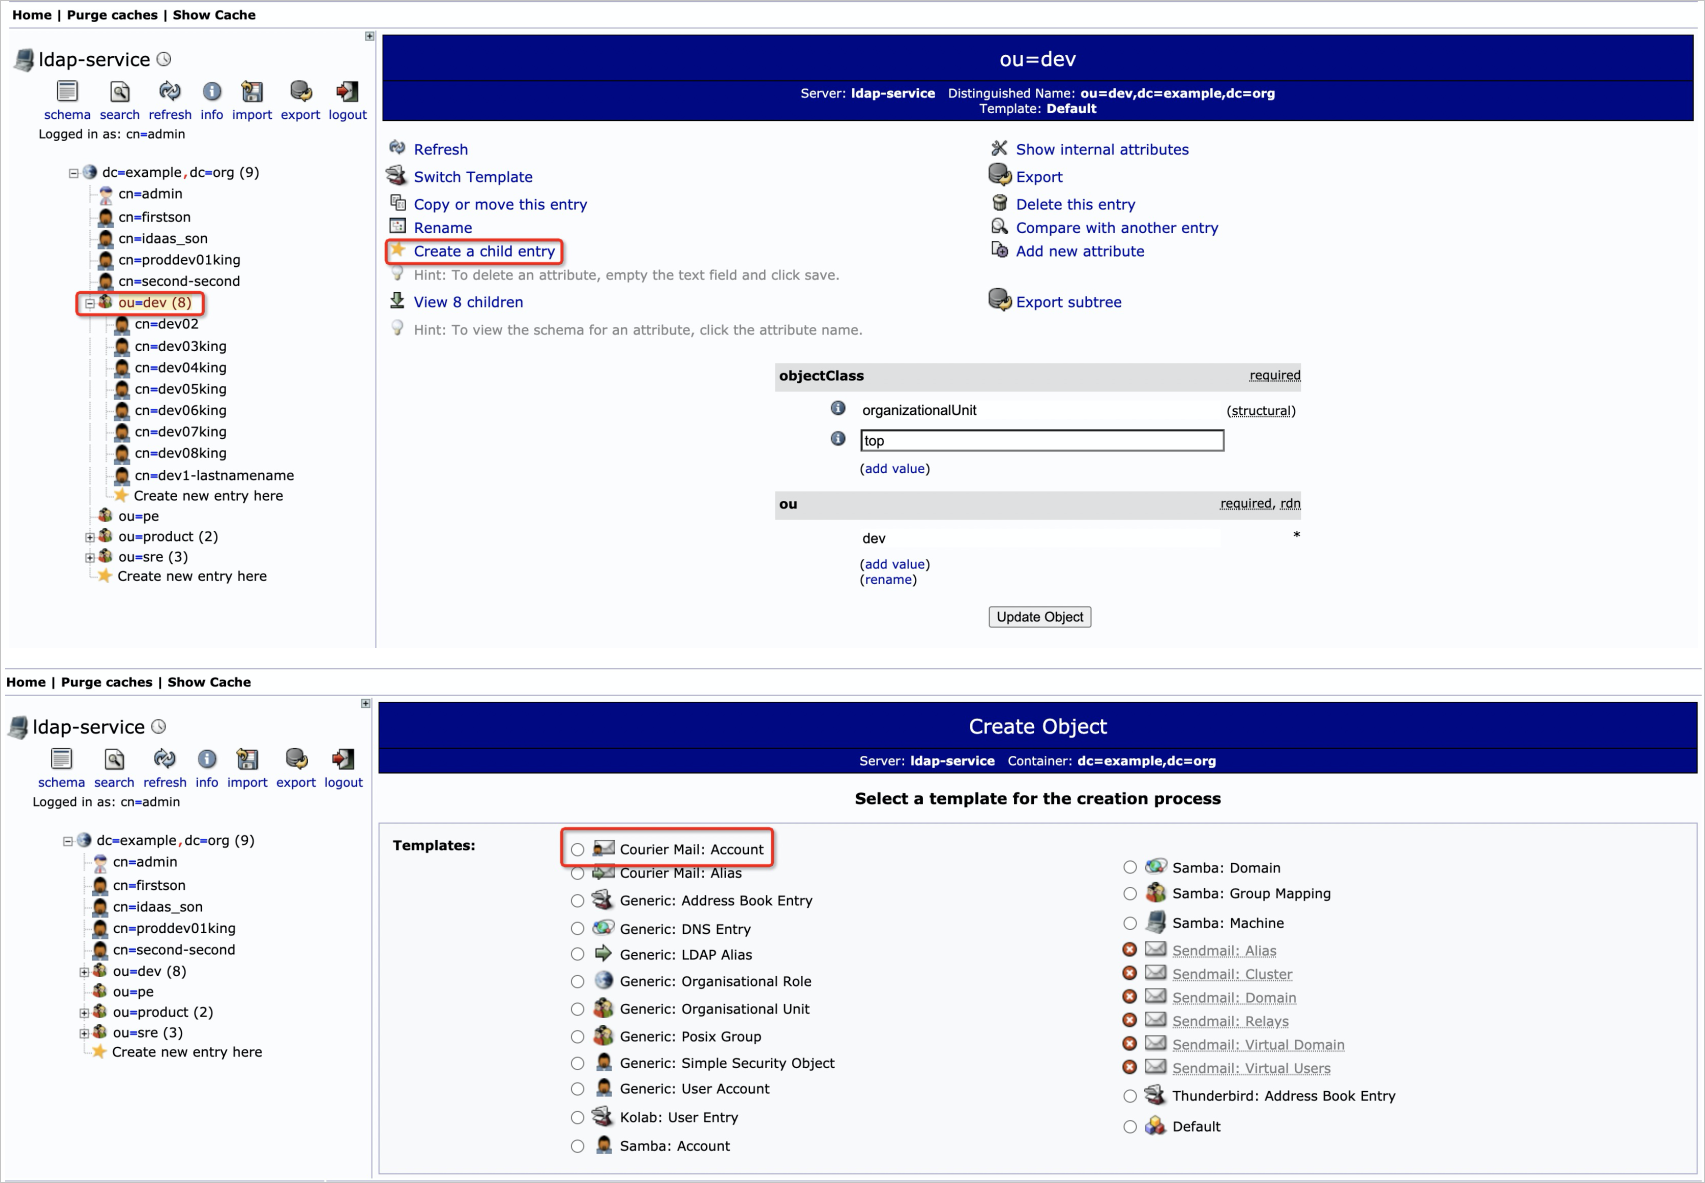Click the objectClass text field containing top

1042,441
